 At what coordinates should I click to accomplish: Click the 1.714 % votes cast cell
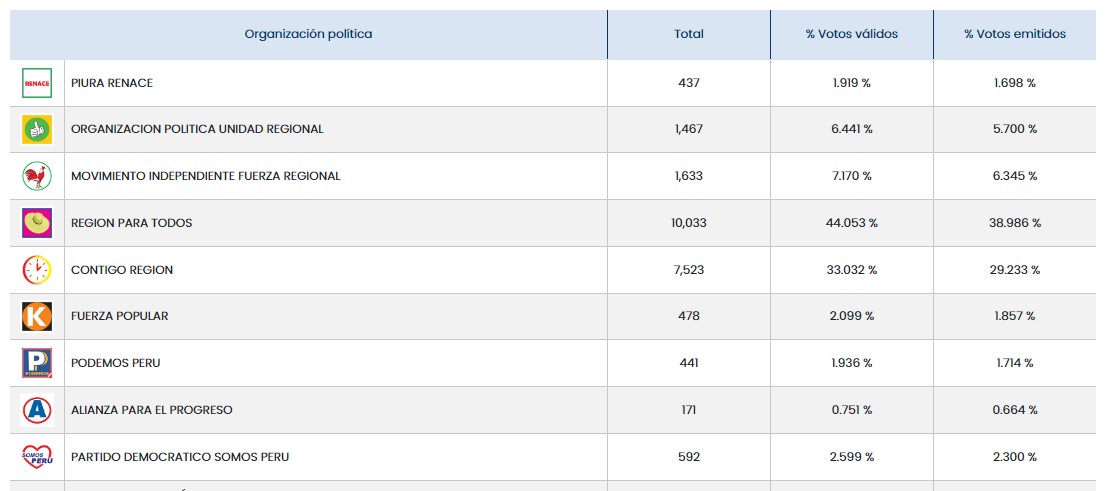1015,363
